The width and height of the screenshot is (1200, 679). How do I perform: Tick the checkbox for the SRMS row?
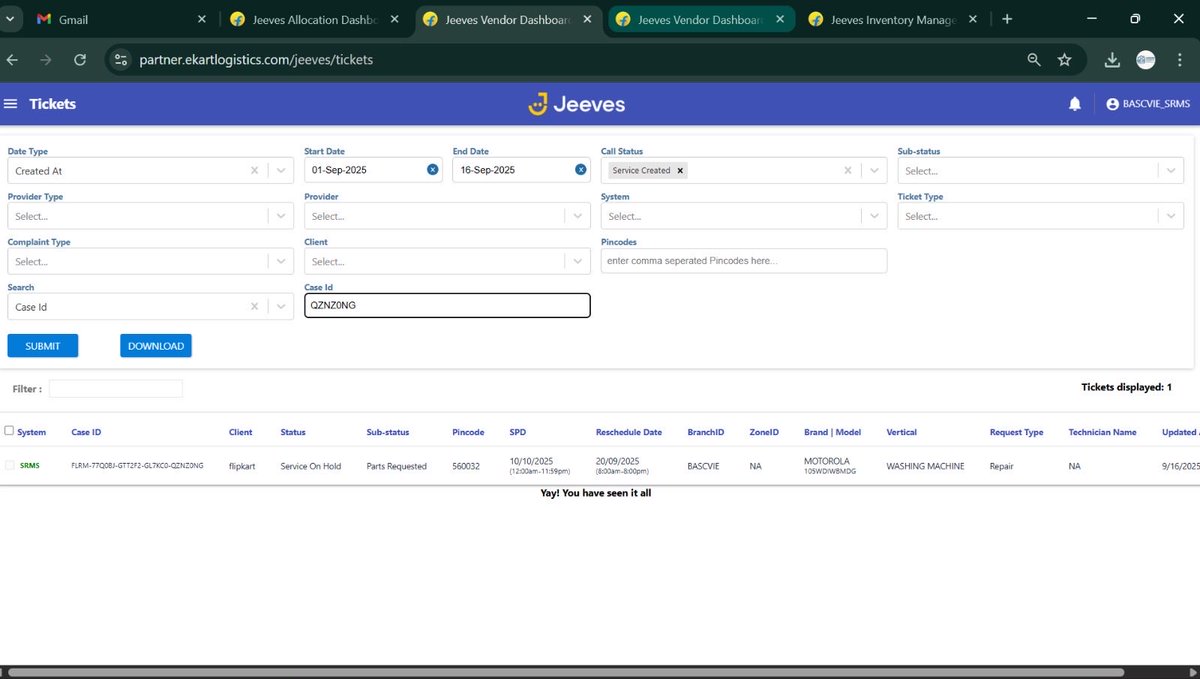[x=10, y=465]
